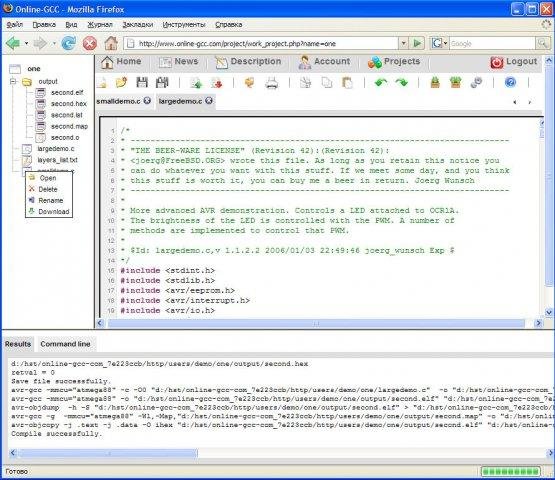
Task: Choose Download from the context menu
Action: [x=49, y=212]
